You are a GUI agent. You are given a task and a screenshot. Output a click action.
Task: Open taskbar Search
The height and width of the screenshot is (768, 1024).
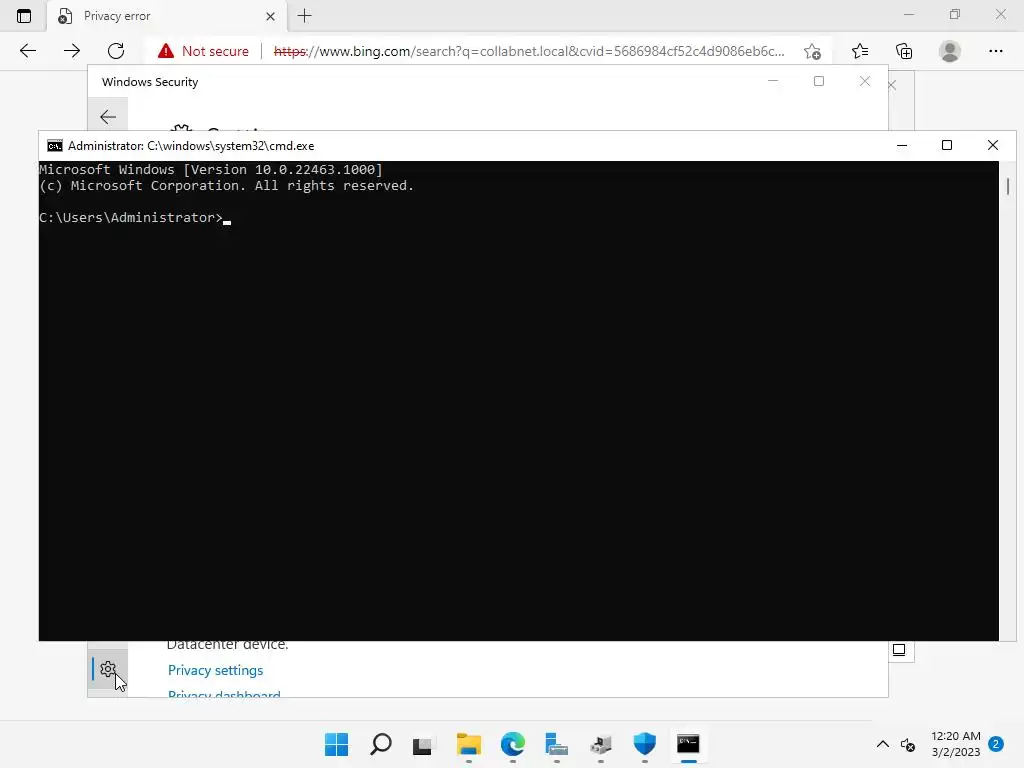click(x=381, y=744)
